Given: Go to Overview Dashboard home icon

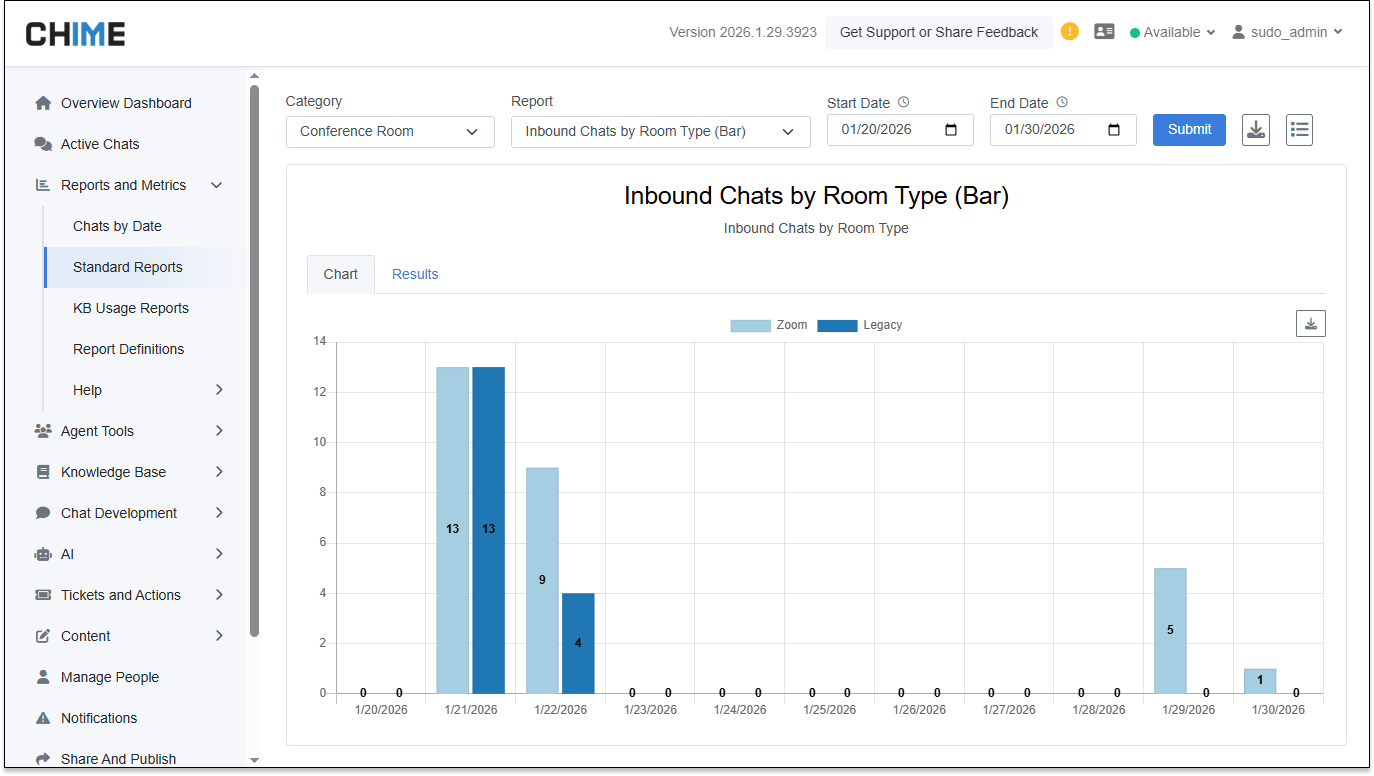Looking at the screenshot, I should coord(43,103).
